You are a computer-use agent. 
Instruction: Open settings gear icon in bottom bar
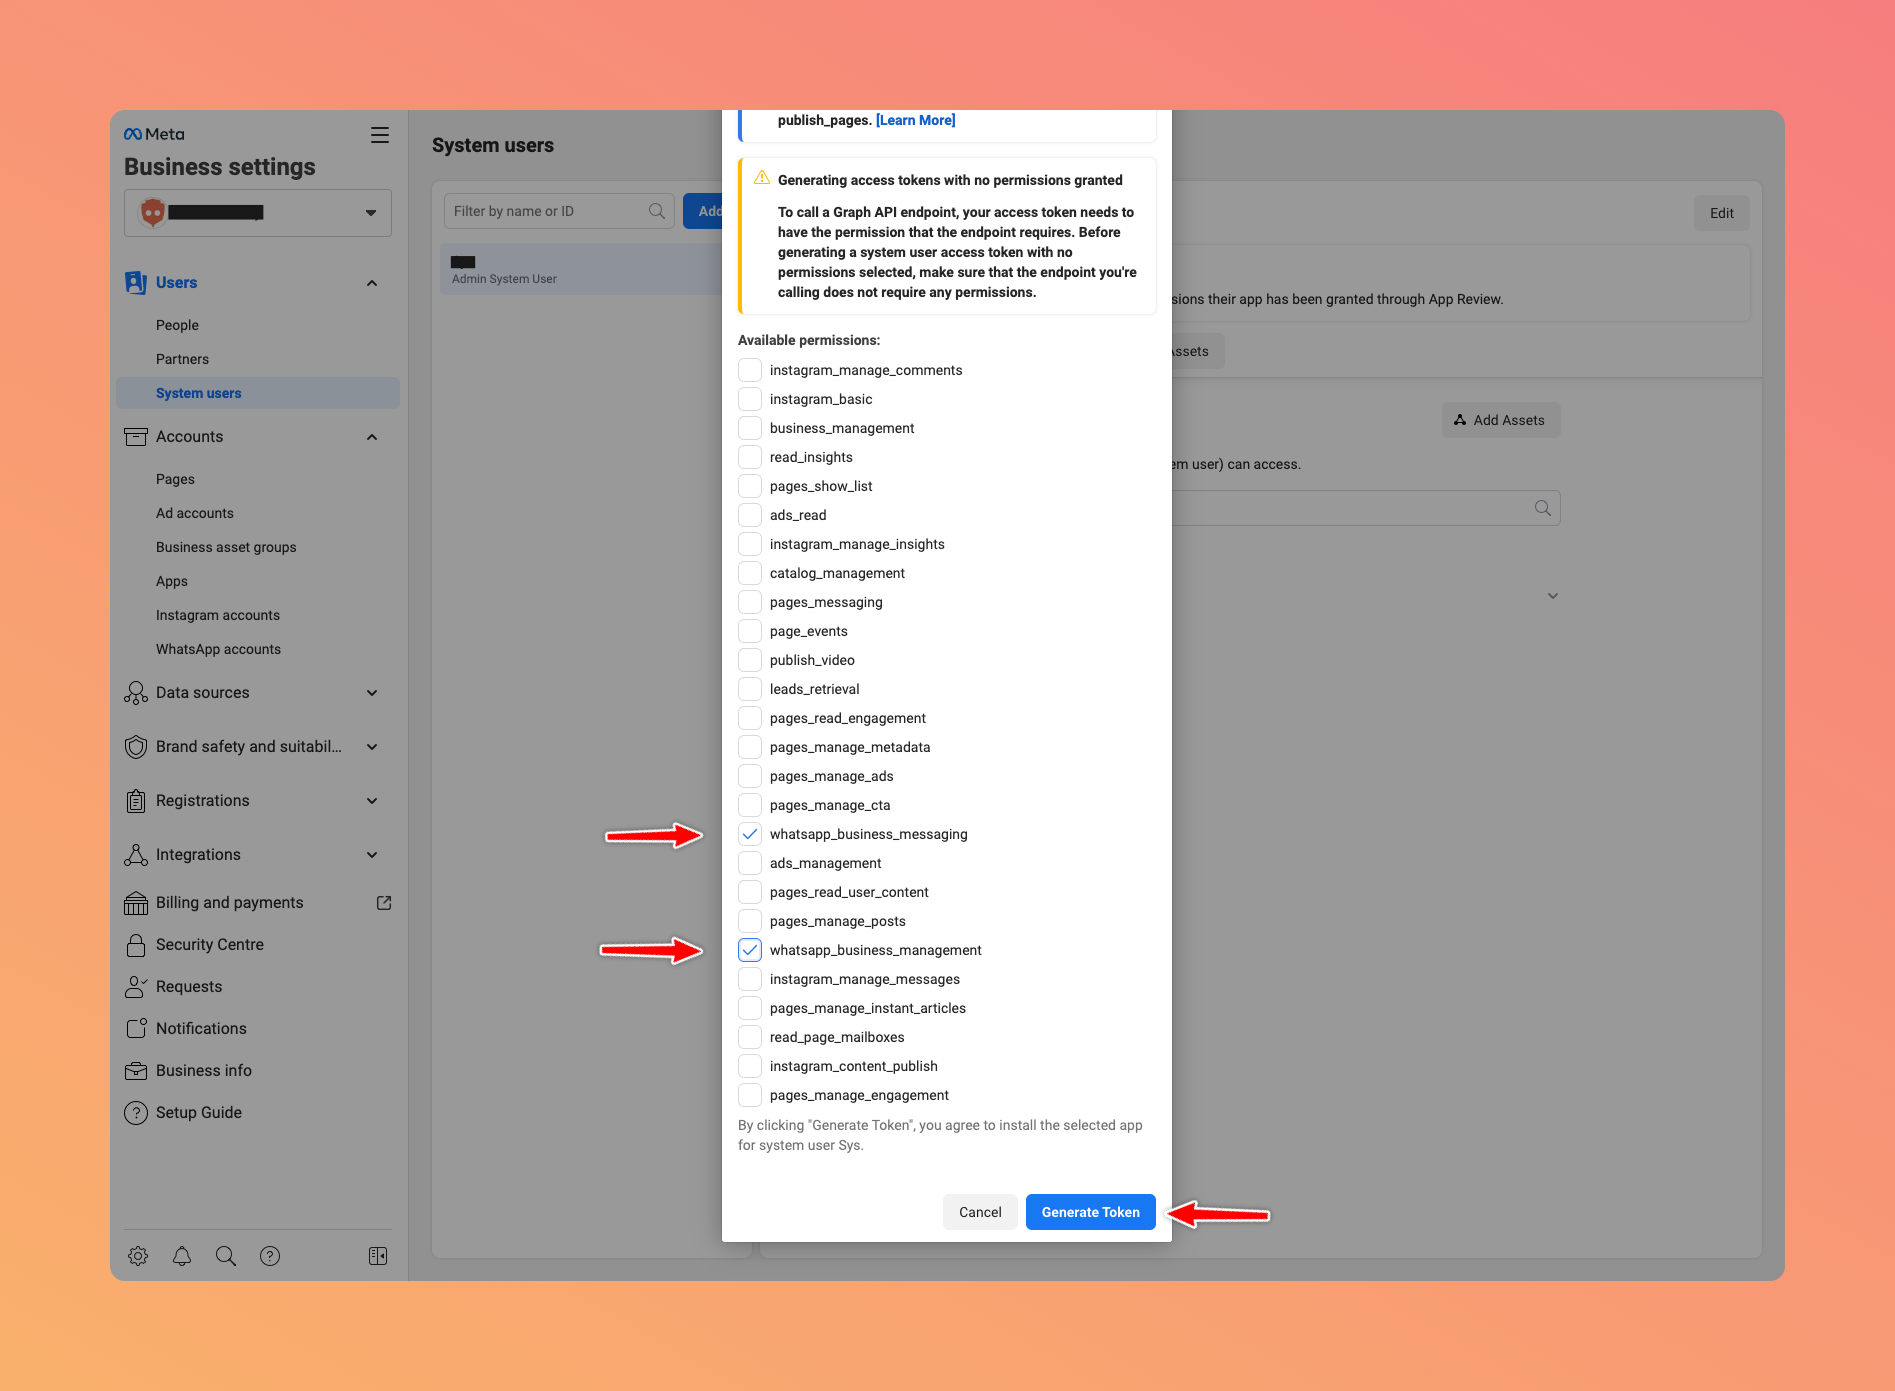point(138,1256)
